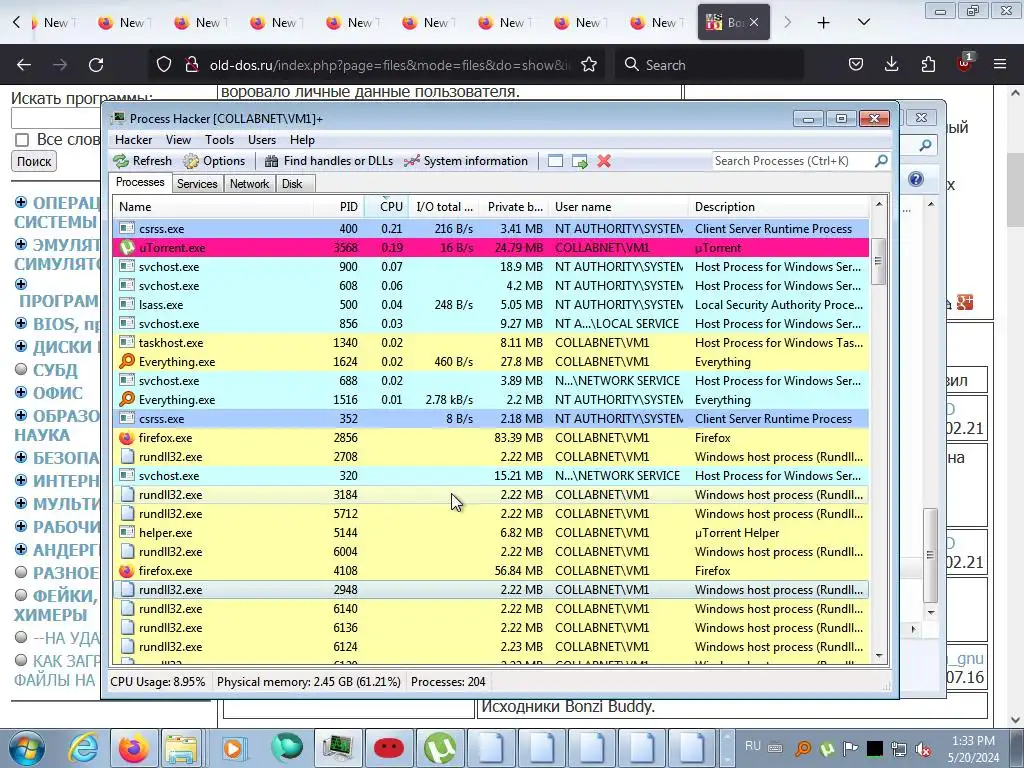The height and width of the screenshot is (768, 1024).
Task: Click uTorrent taskbar icon
Action: [x=439, y=748]
